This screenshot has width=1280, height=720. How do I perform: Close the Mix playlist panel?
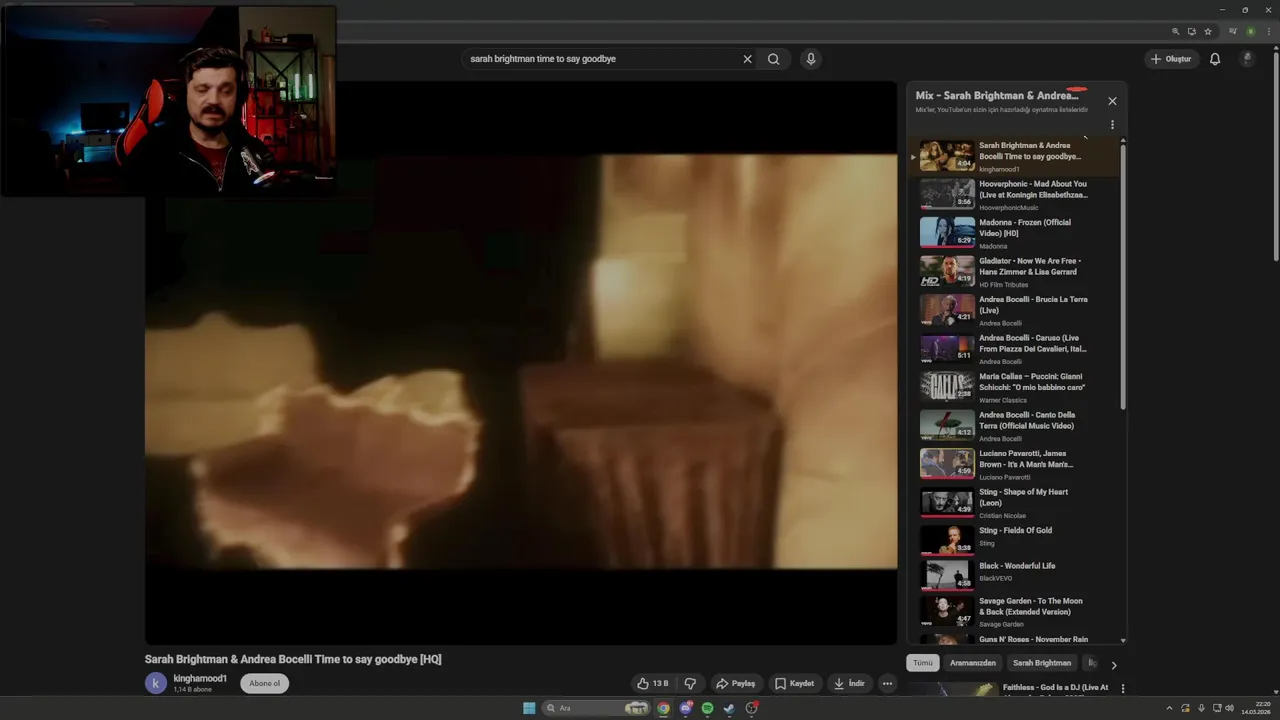tap(1112, 101)
